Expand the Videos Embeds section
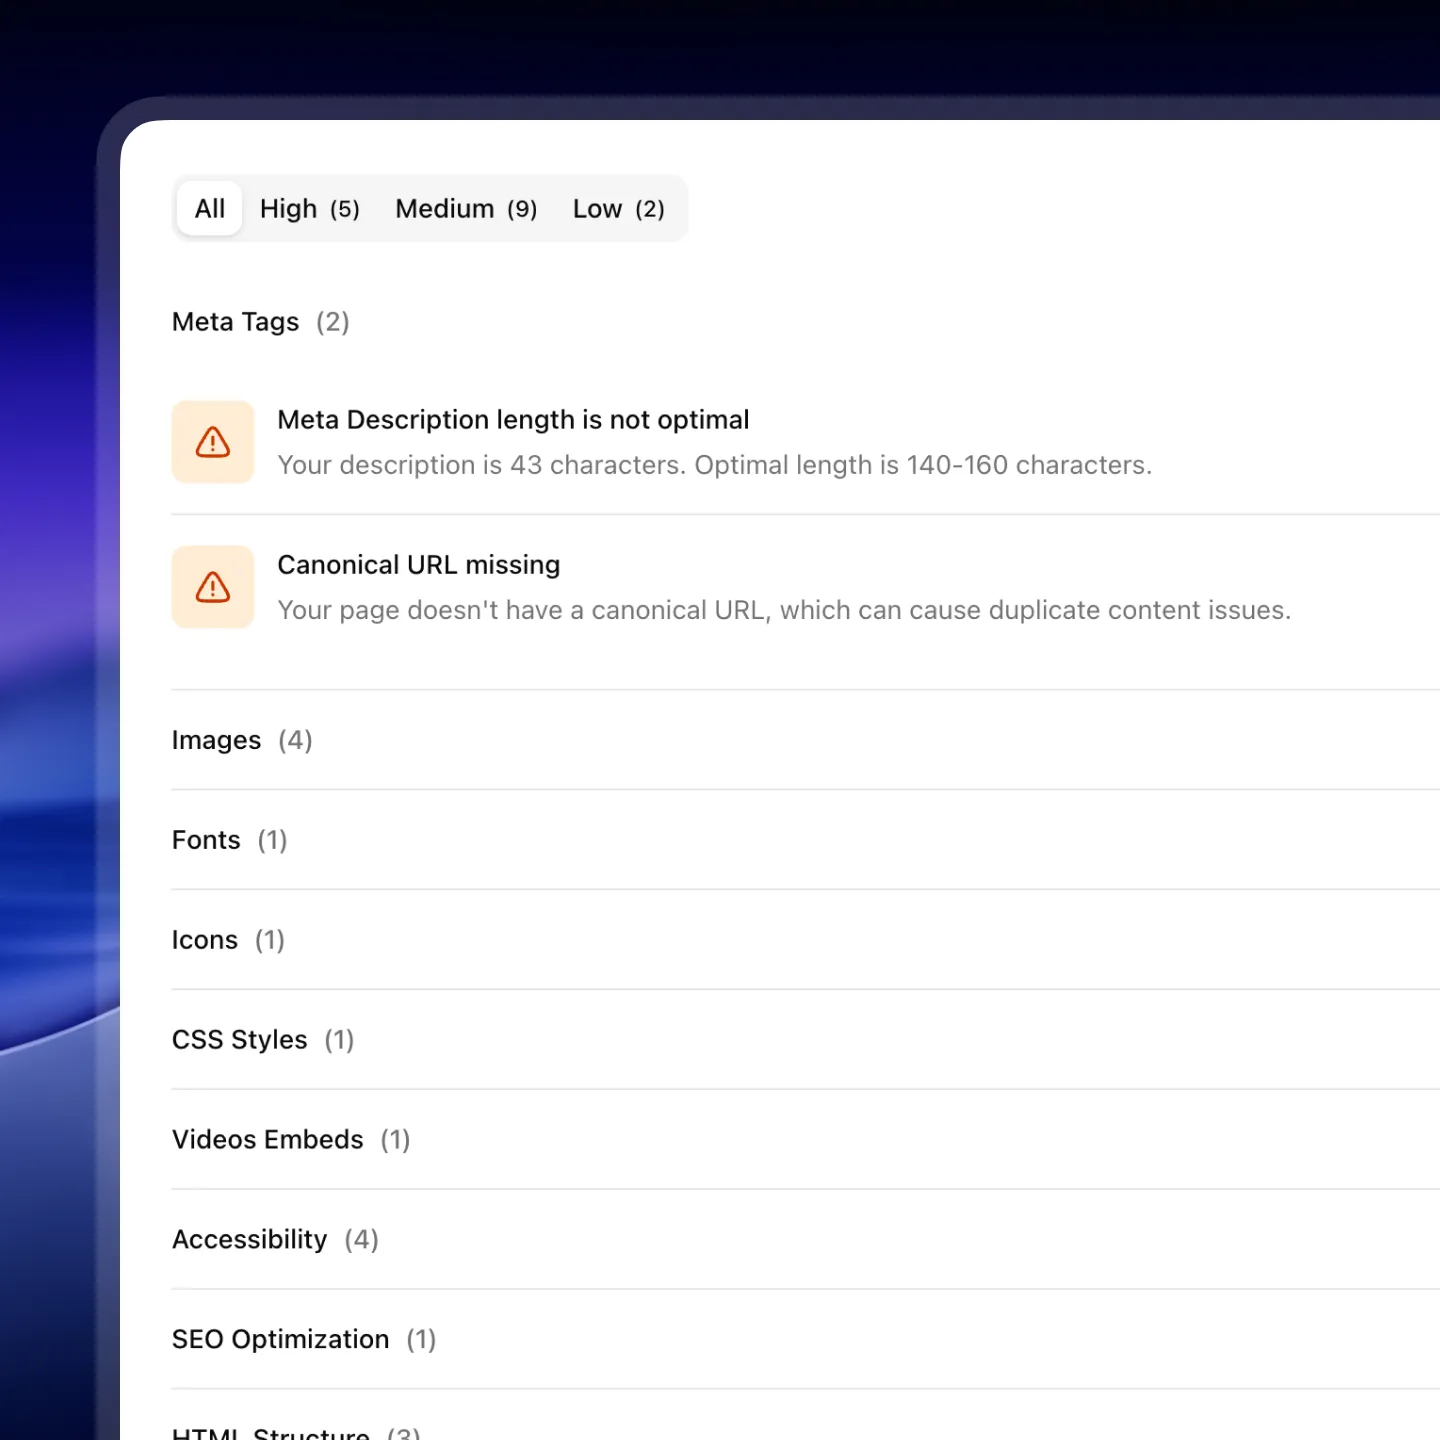The width and height of the screenshot is (1440, 1440). (x=805, y=1140)
